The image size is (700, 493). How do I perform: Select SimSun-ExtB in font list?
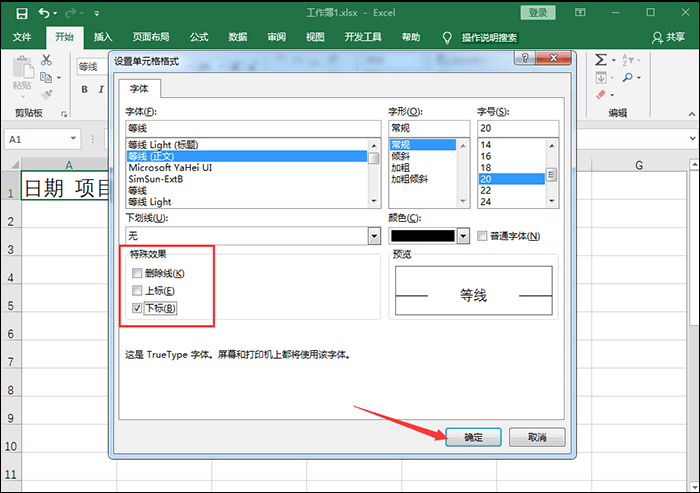[246, 179]
